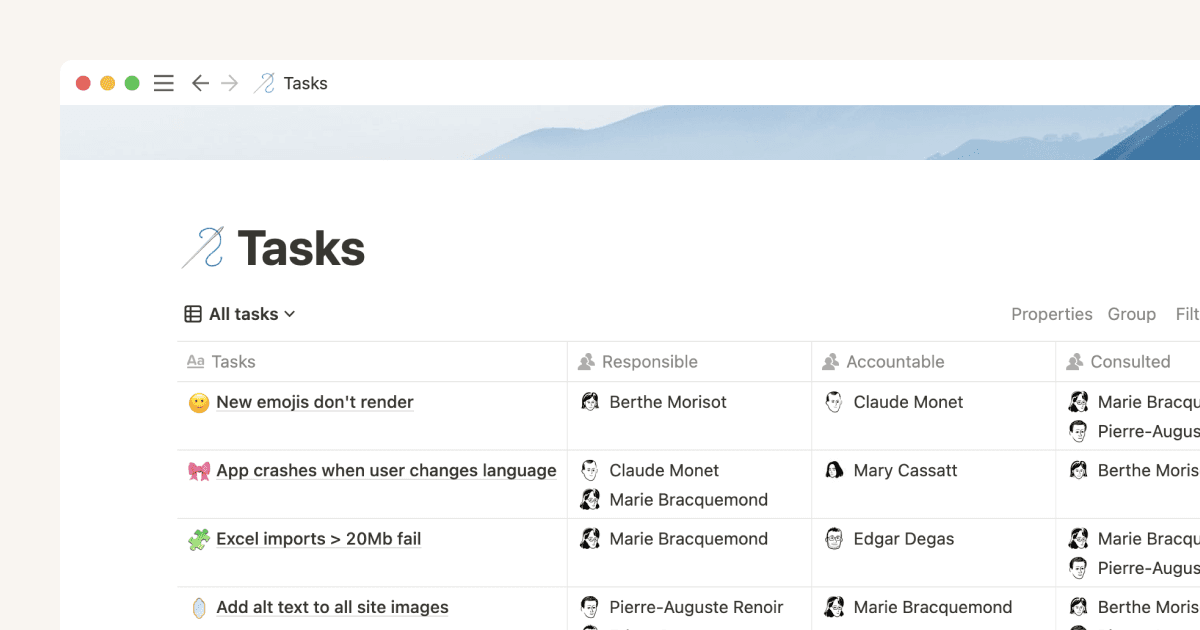Click the Tasks breadcrumb in title bar
The image size is (1200, 630).
pos(305,83)
